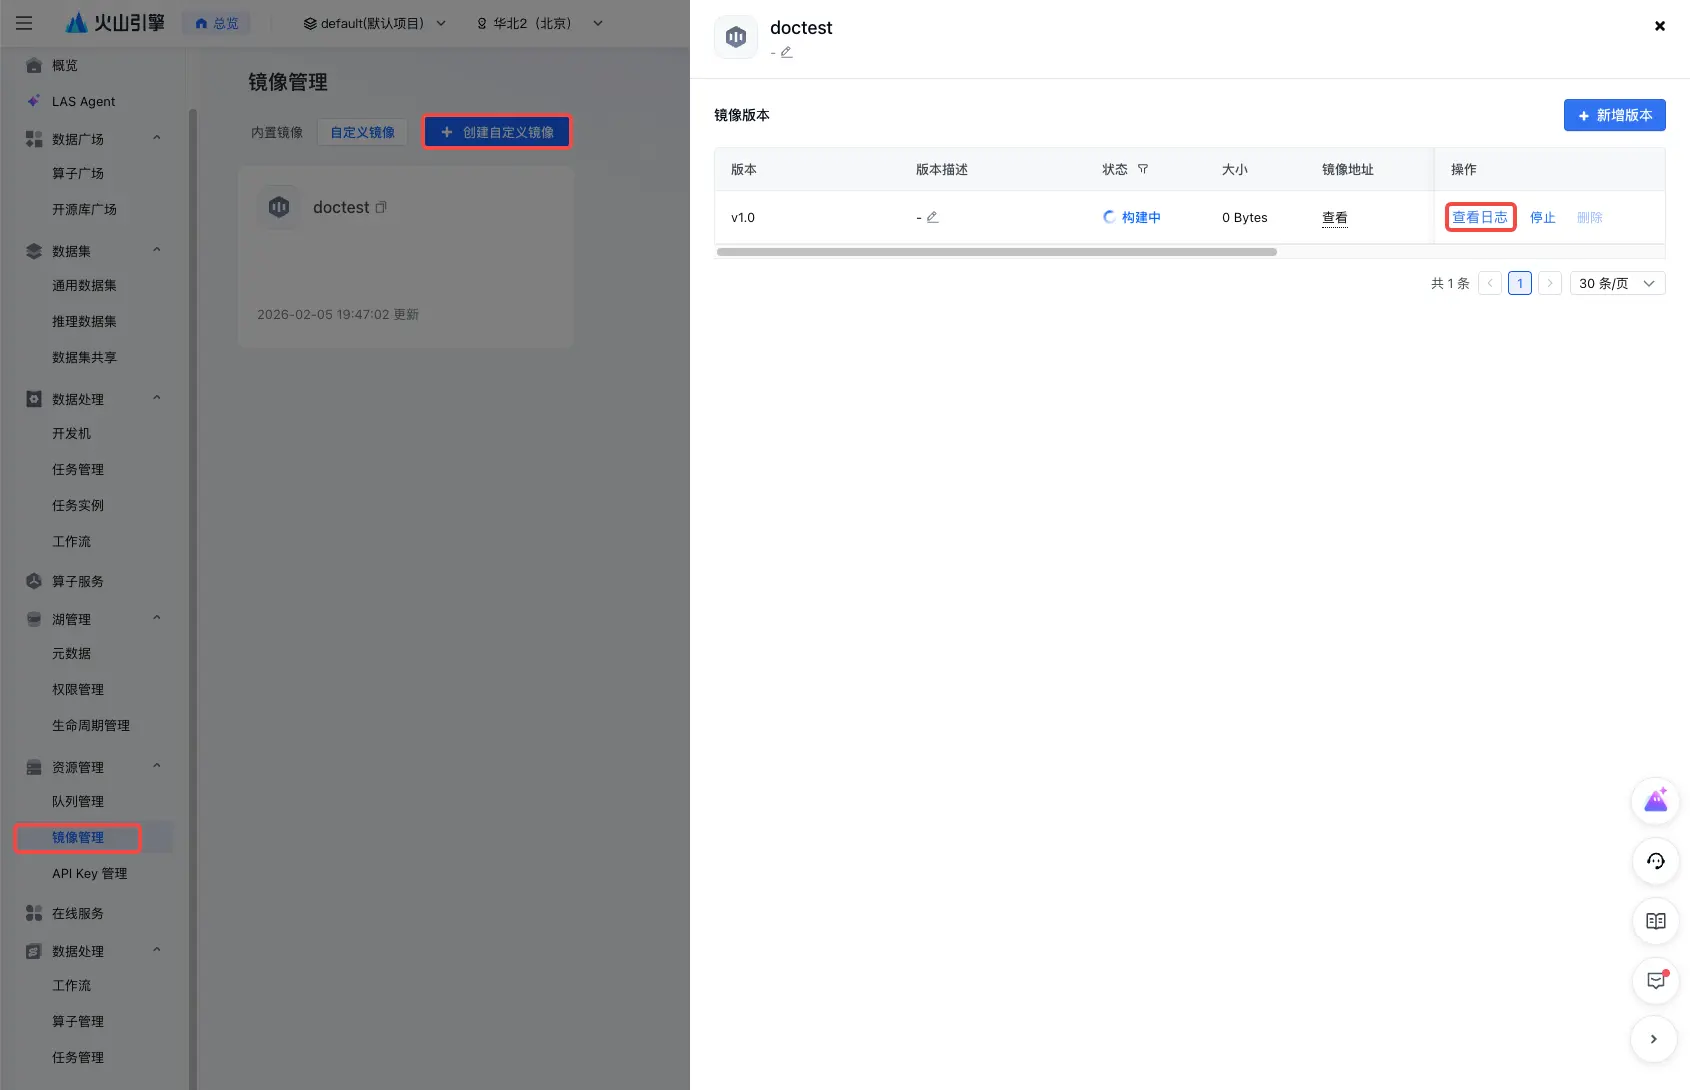Edit the v1.0 version description

(x=932, y=217)
